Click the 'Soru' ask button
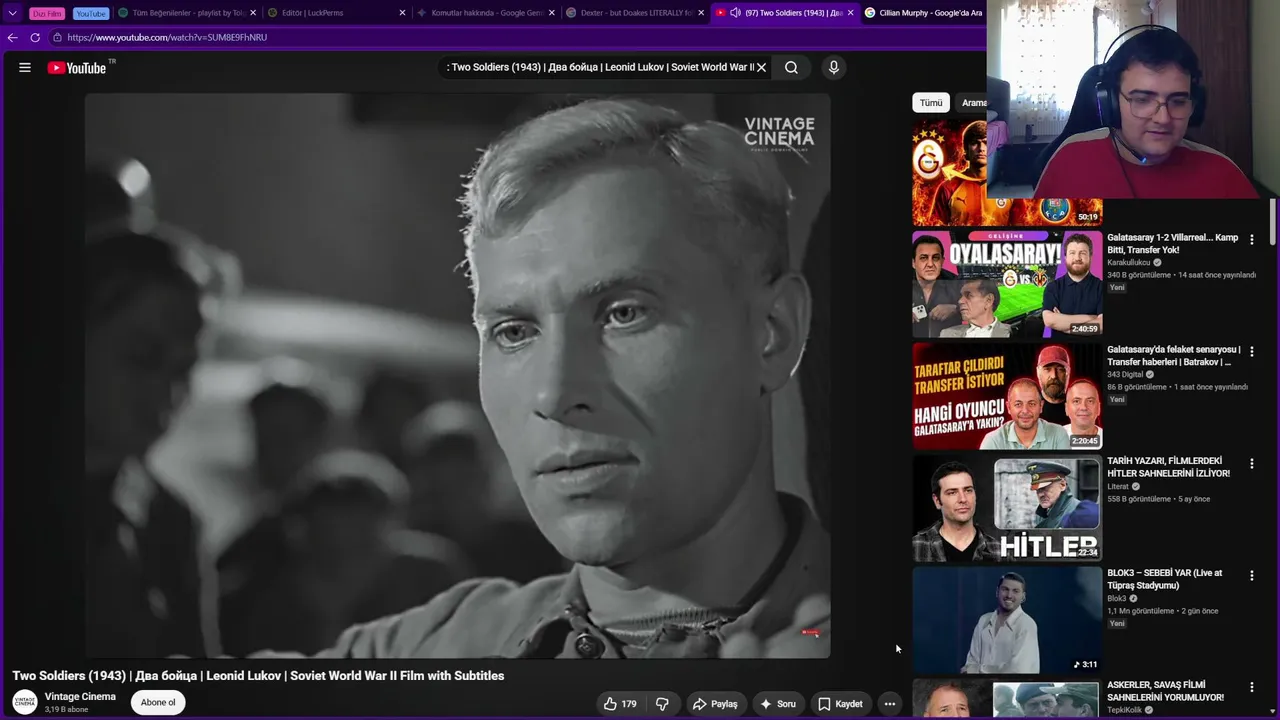The width and height of the screenshot is (1280, 720). 777,704
